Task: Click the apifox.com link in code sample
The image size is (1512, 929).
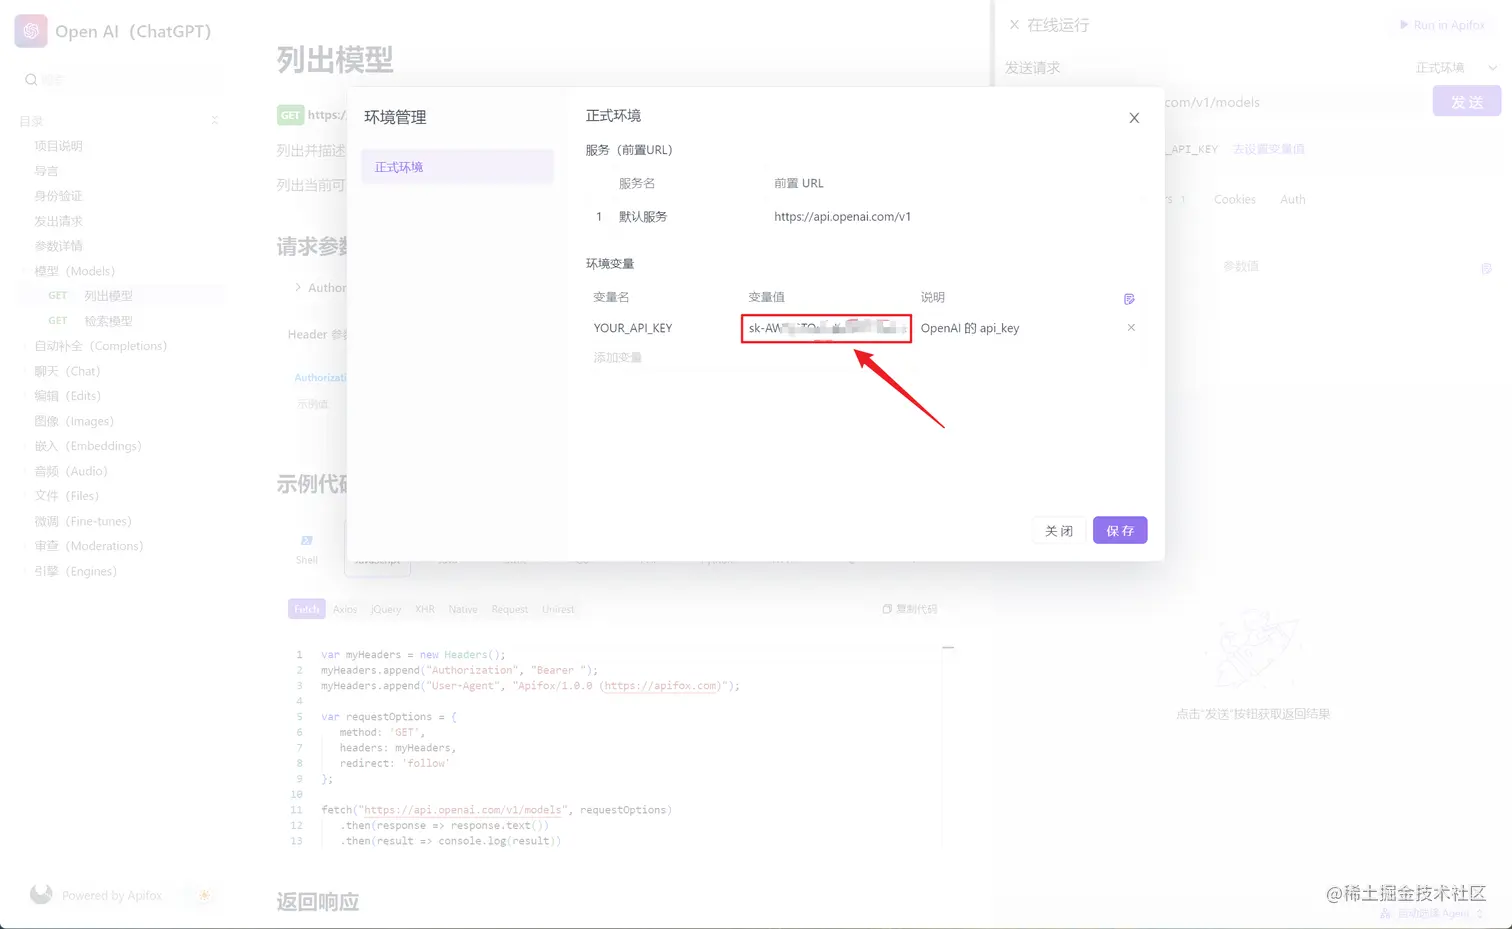Action: pyautogui.click(x=661, y=686)
